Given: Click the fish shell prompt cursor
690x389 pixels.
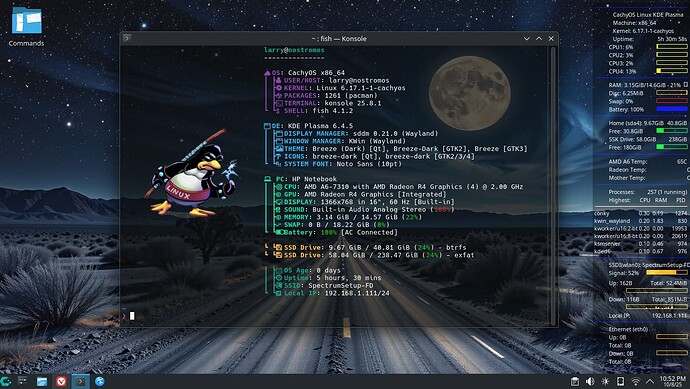Looking at the screenshot, I should (132, 316).
